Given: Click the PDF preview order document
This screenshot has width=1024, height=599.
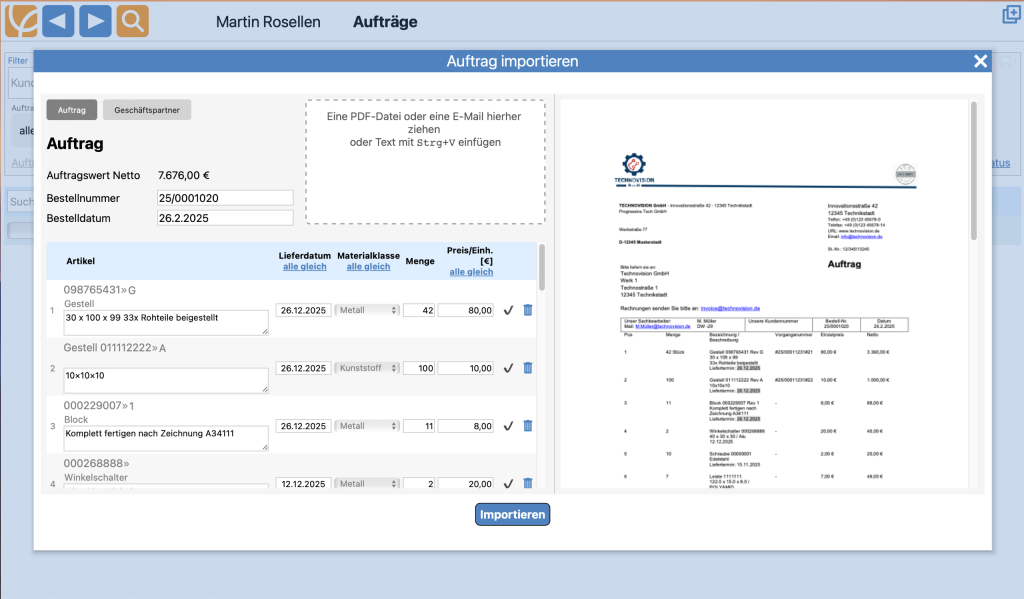Looking at the screenshot, I should (x=764, y=294).
